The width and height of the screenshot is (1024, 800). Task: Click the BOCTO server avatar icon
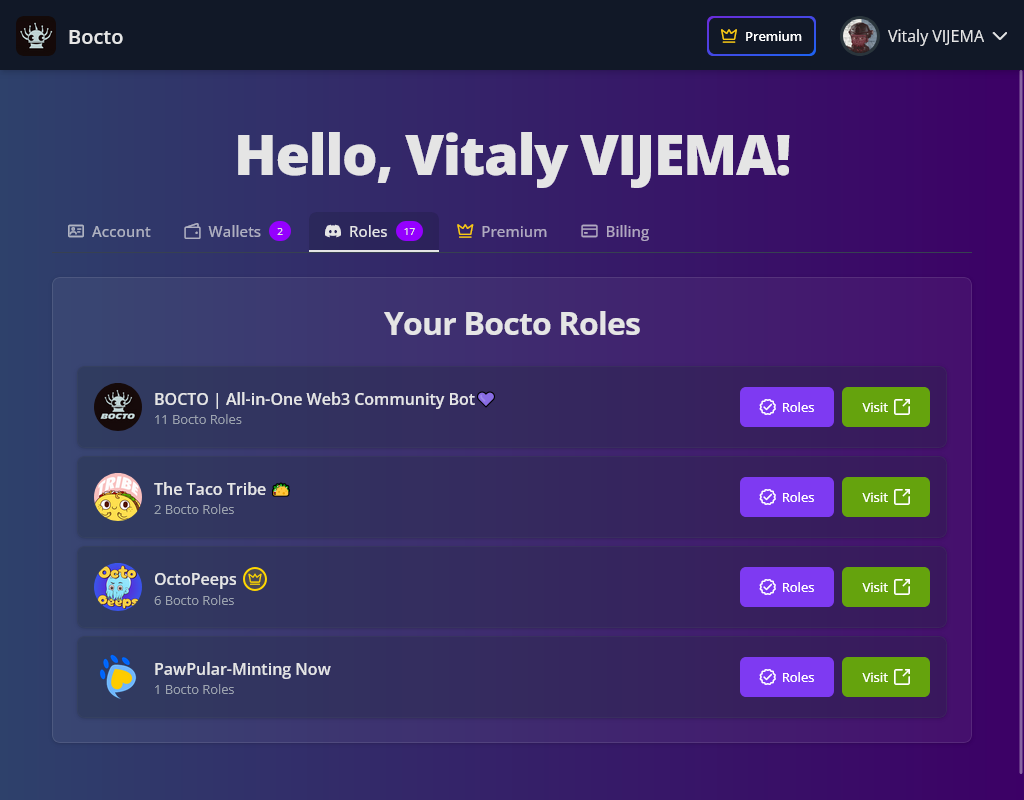pyautogui.click(x=117, y=407)
